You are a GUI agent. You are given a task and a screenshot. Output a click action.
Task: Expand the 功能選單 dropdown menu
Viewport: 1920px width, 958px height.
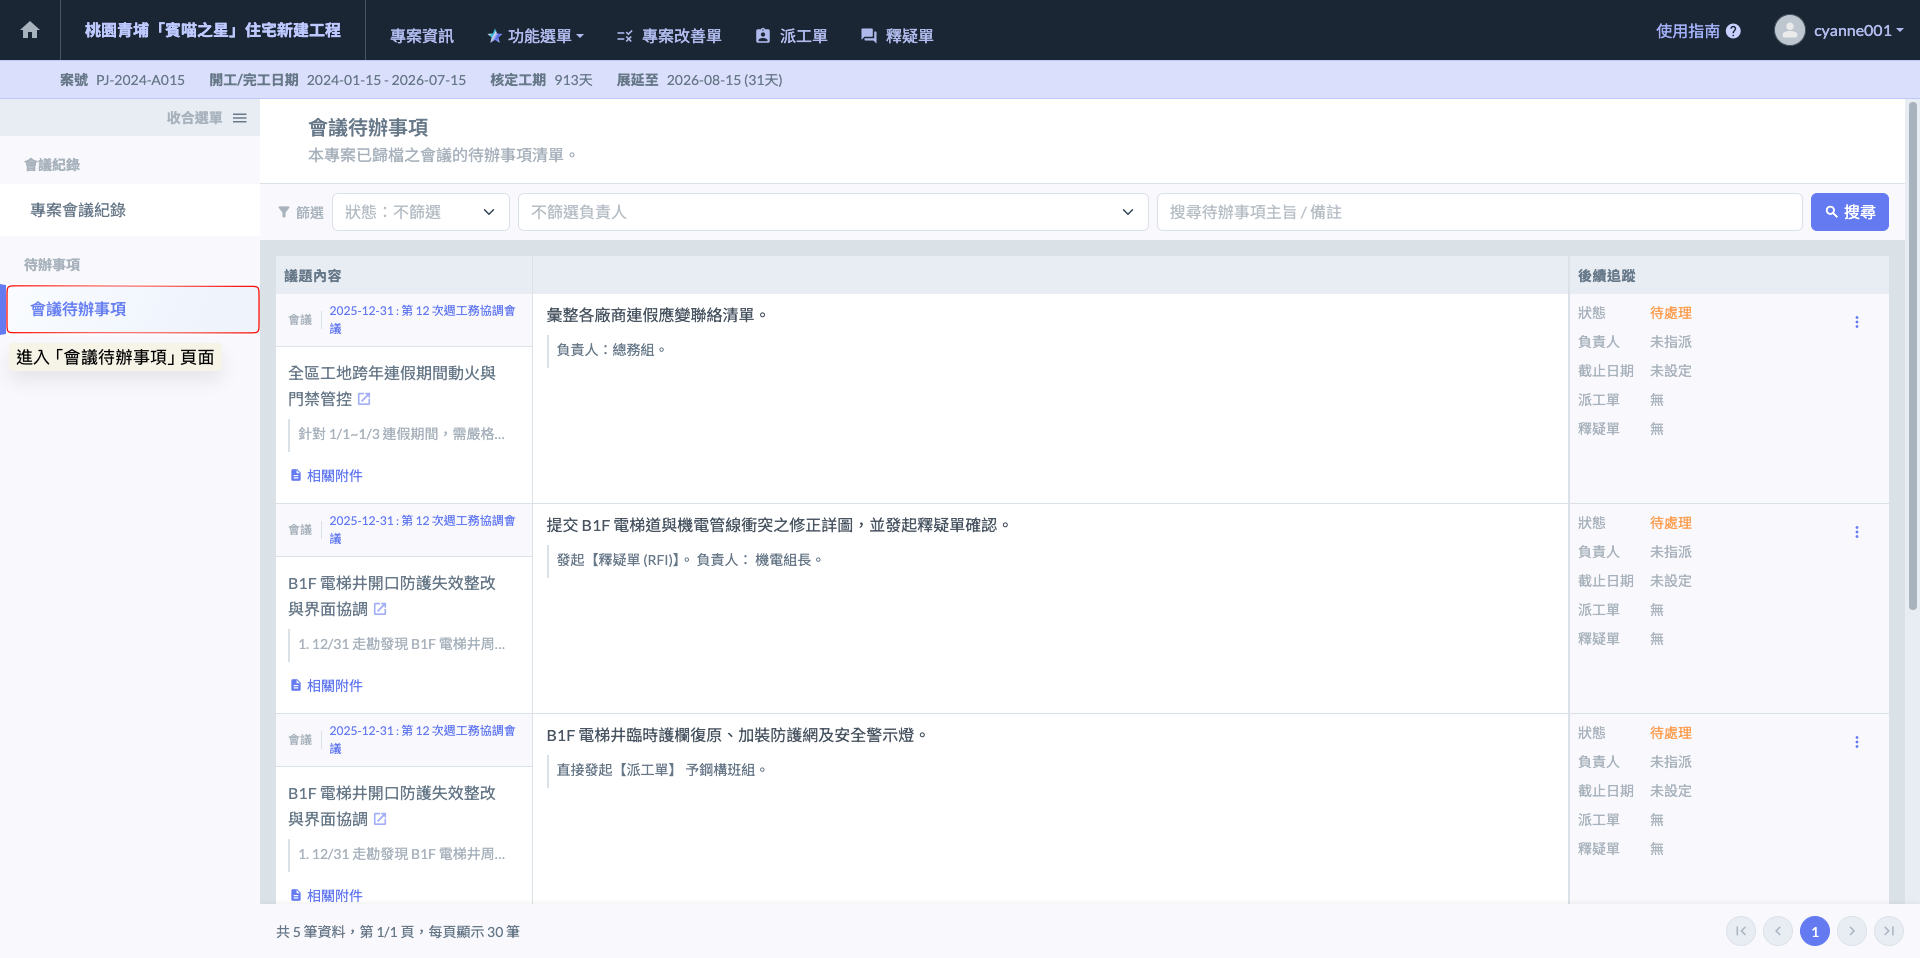535,36
